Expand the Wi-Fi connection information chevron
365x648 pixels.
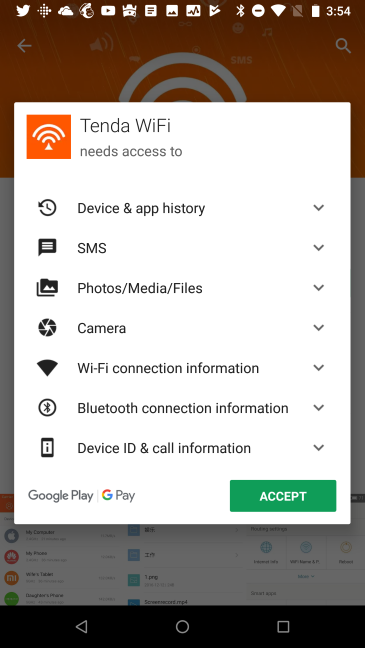point(318,367)
